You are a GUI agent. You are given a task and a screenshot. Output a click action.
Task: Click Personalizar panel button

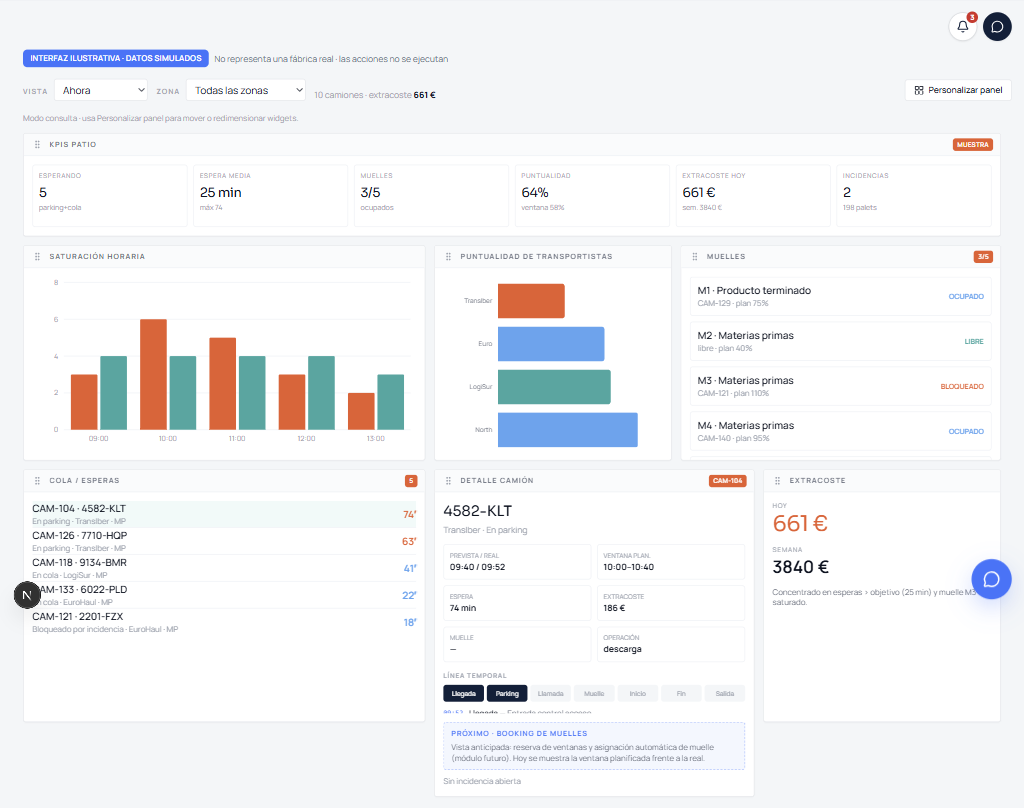958,90
